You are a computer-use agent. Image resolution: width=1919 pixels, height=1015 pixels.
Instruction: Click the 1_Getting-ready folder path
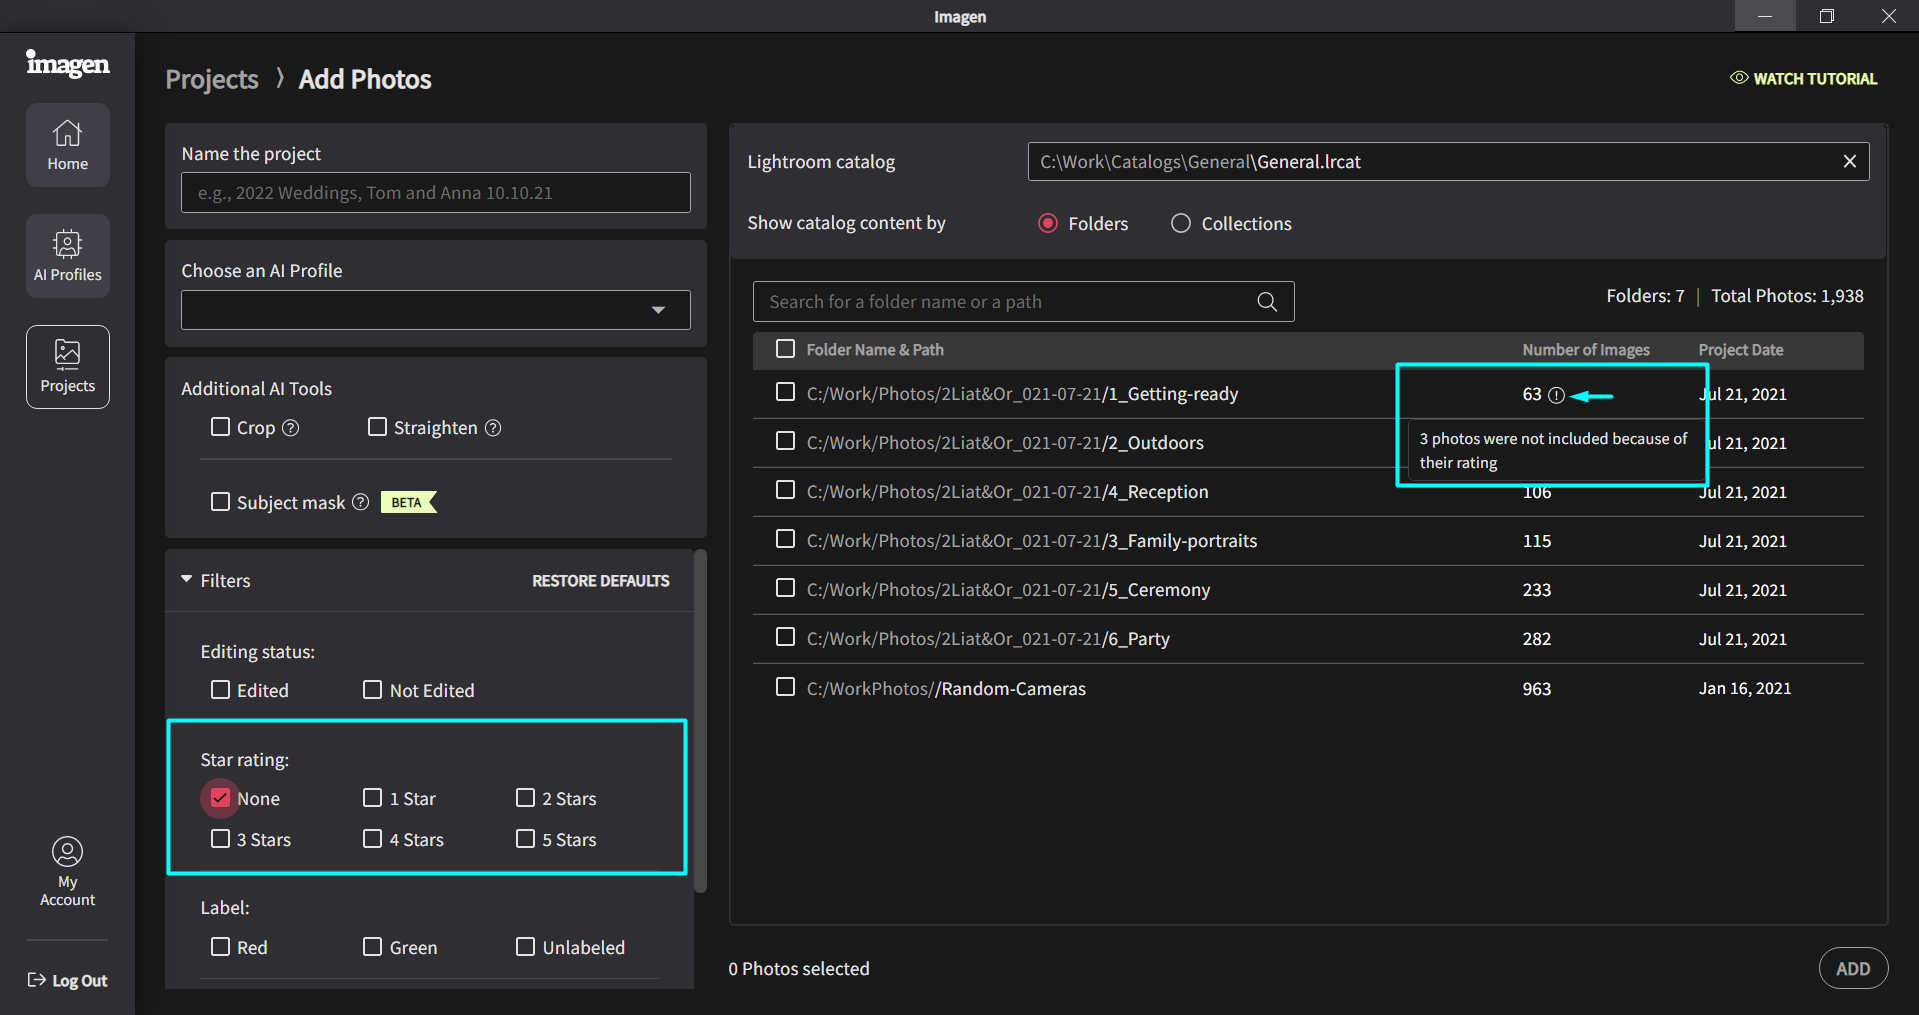(x=1022, y=394)
